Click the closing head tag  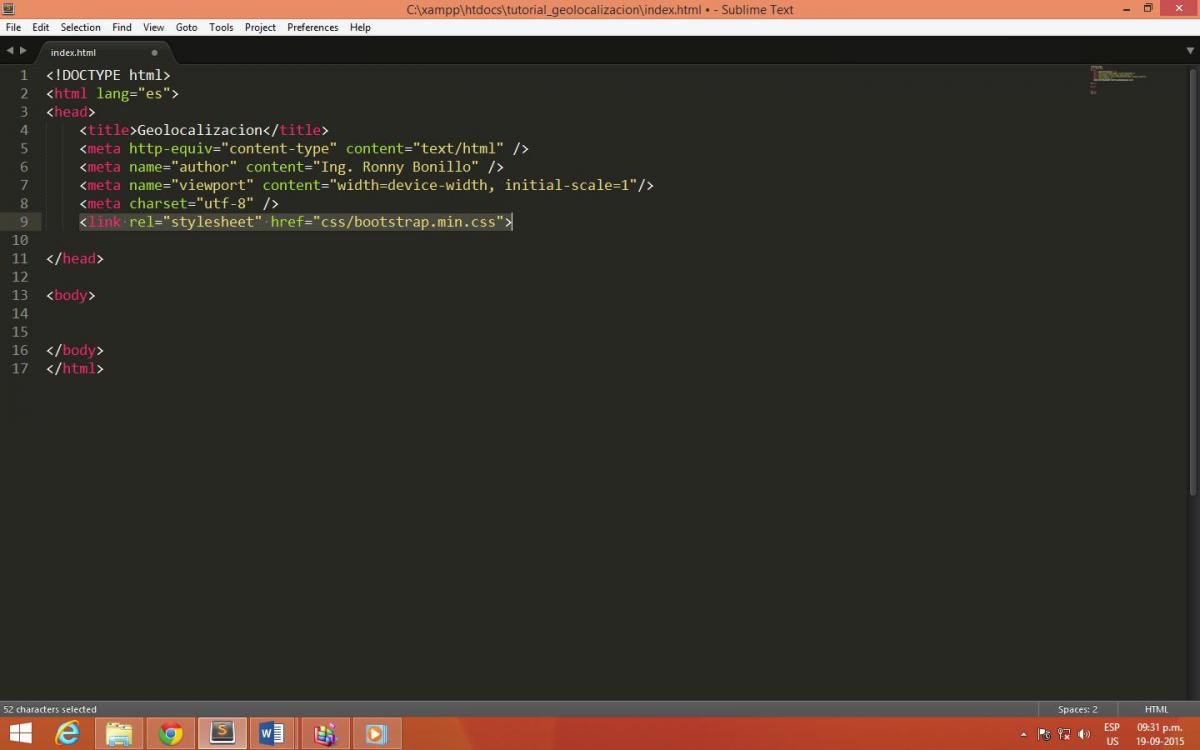tap(75, 258)
